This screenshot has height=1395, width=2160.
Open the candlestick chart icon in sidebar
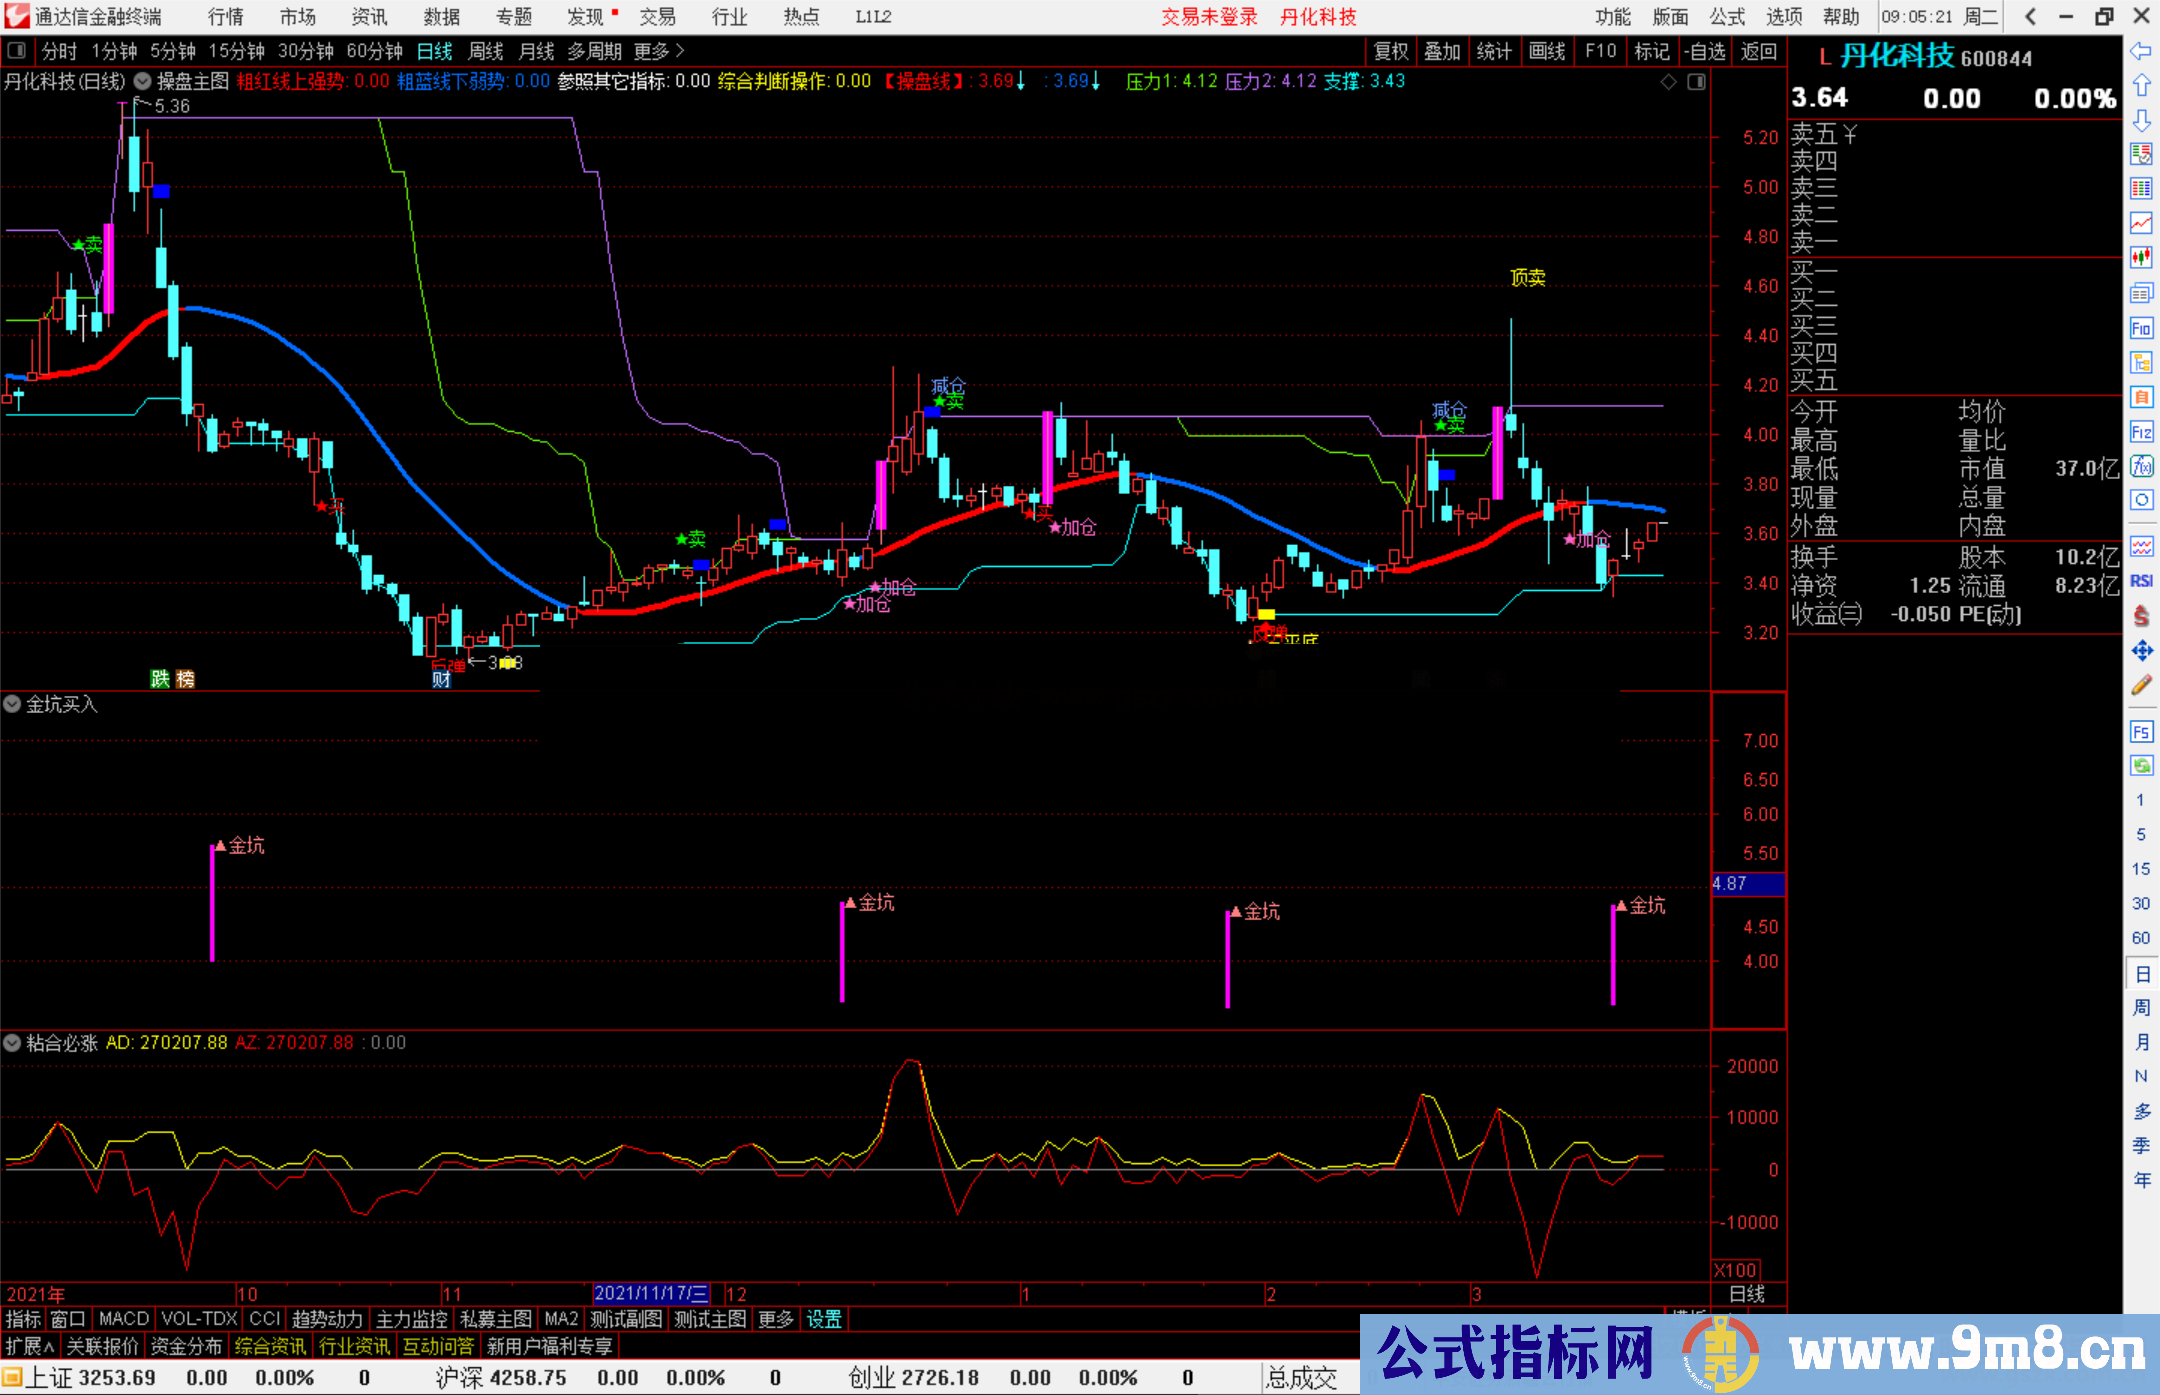(2141, 257)
